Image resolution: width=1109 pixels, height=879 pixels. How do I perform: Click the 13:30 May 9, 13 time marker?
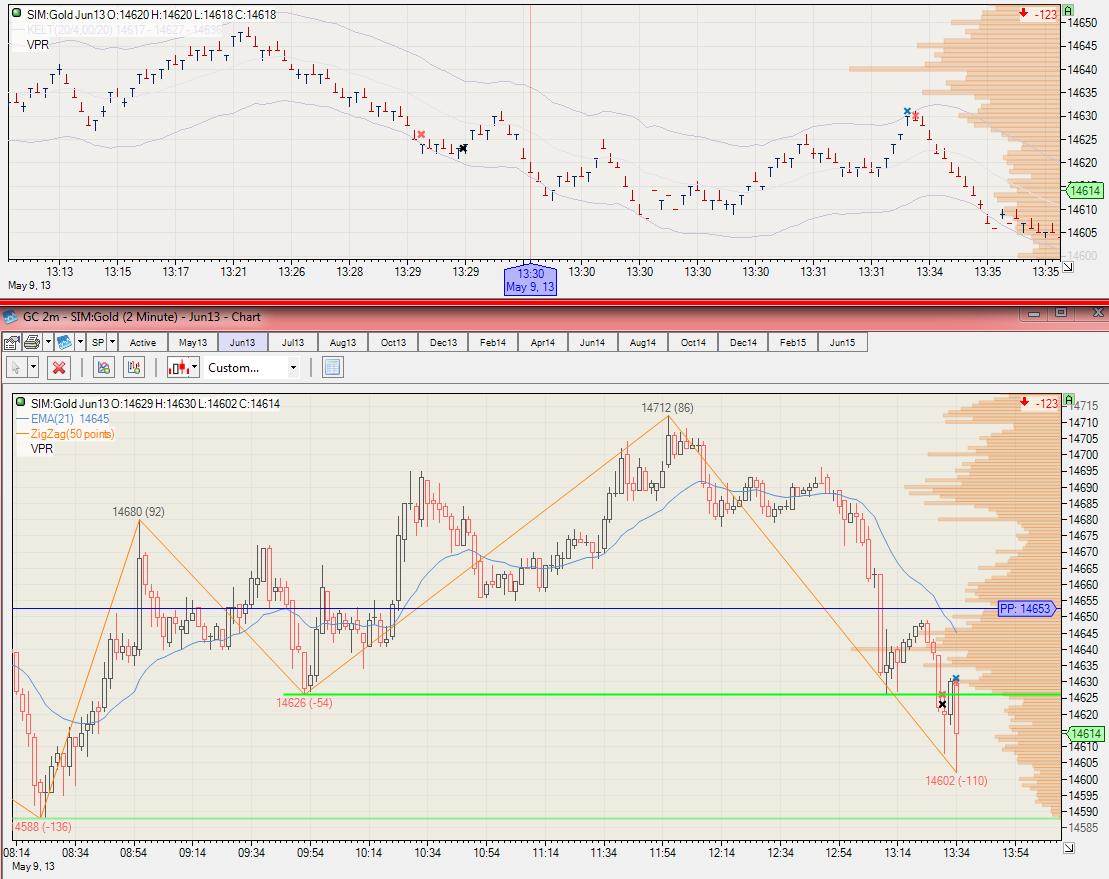[x=530, y=280]
